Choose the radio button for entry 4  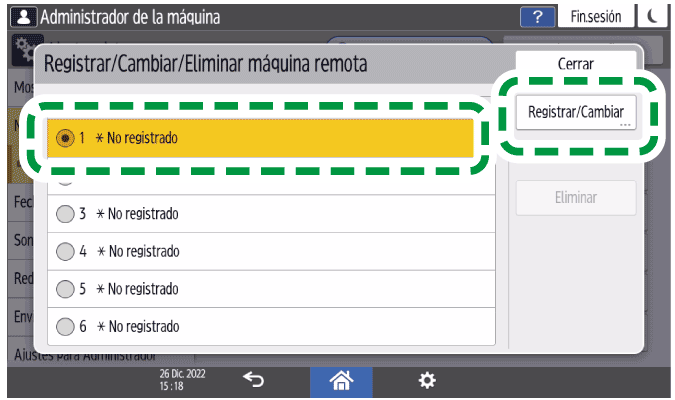click(x=66, y=251)
